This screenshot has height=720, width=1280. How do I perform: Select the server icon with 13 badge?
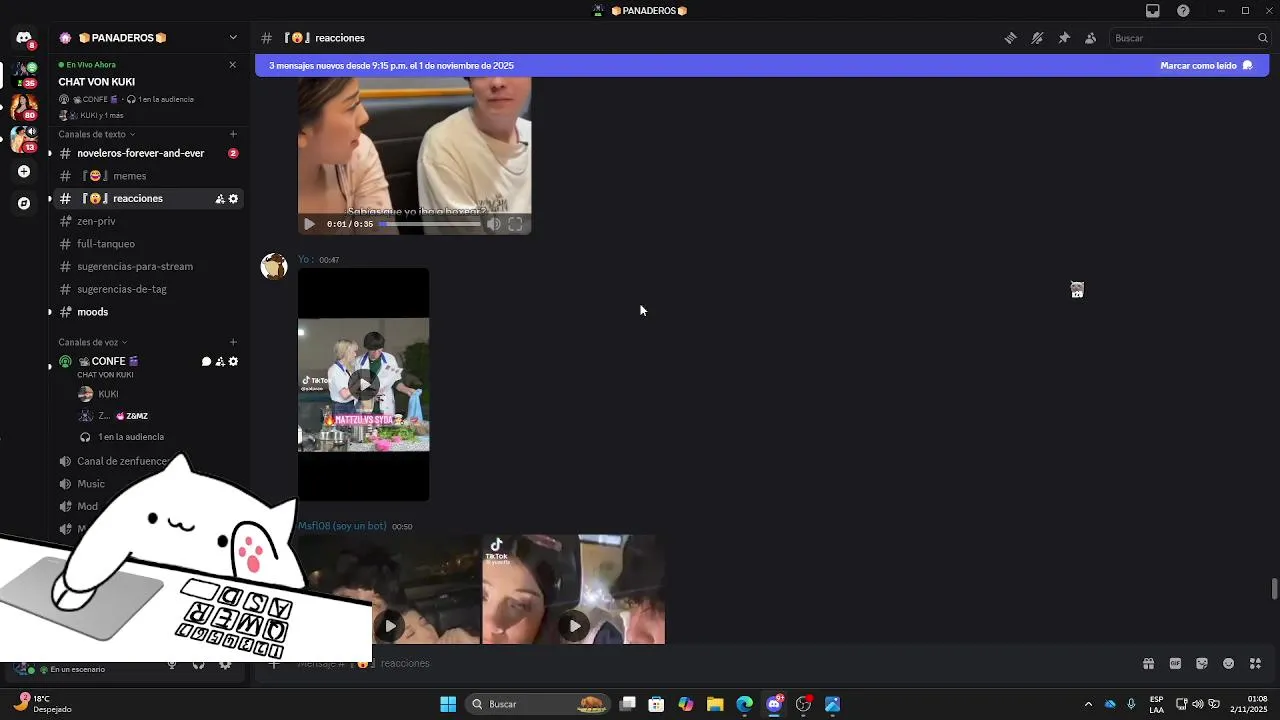tap(24, 139)
